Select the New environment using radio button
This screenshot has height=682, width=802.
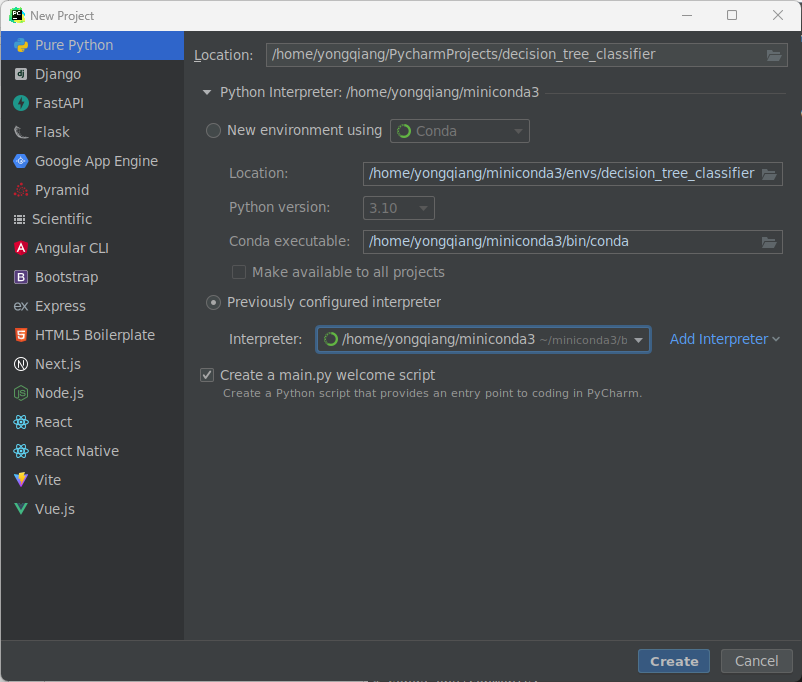pyautogui.click(x=212, y=130)
